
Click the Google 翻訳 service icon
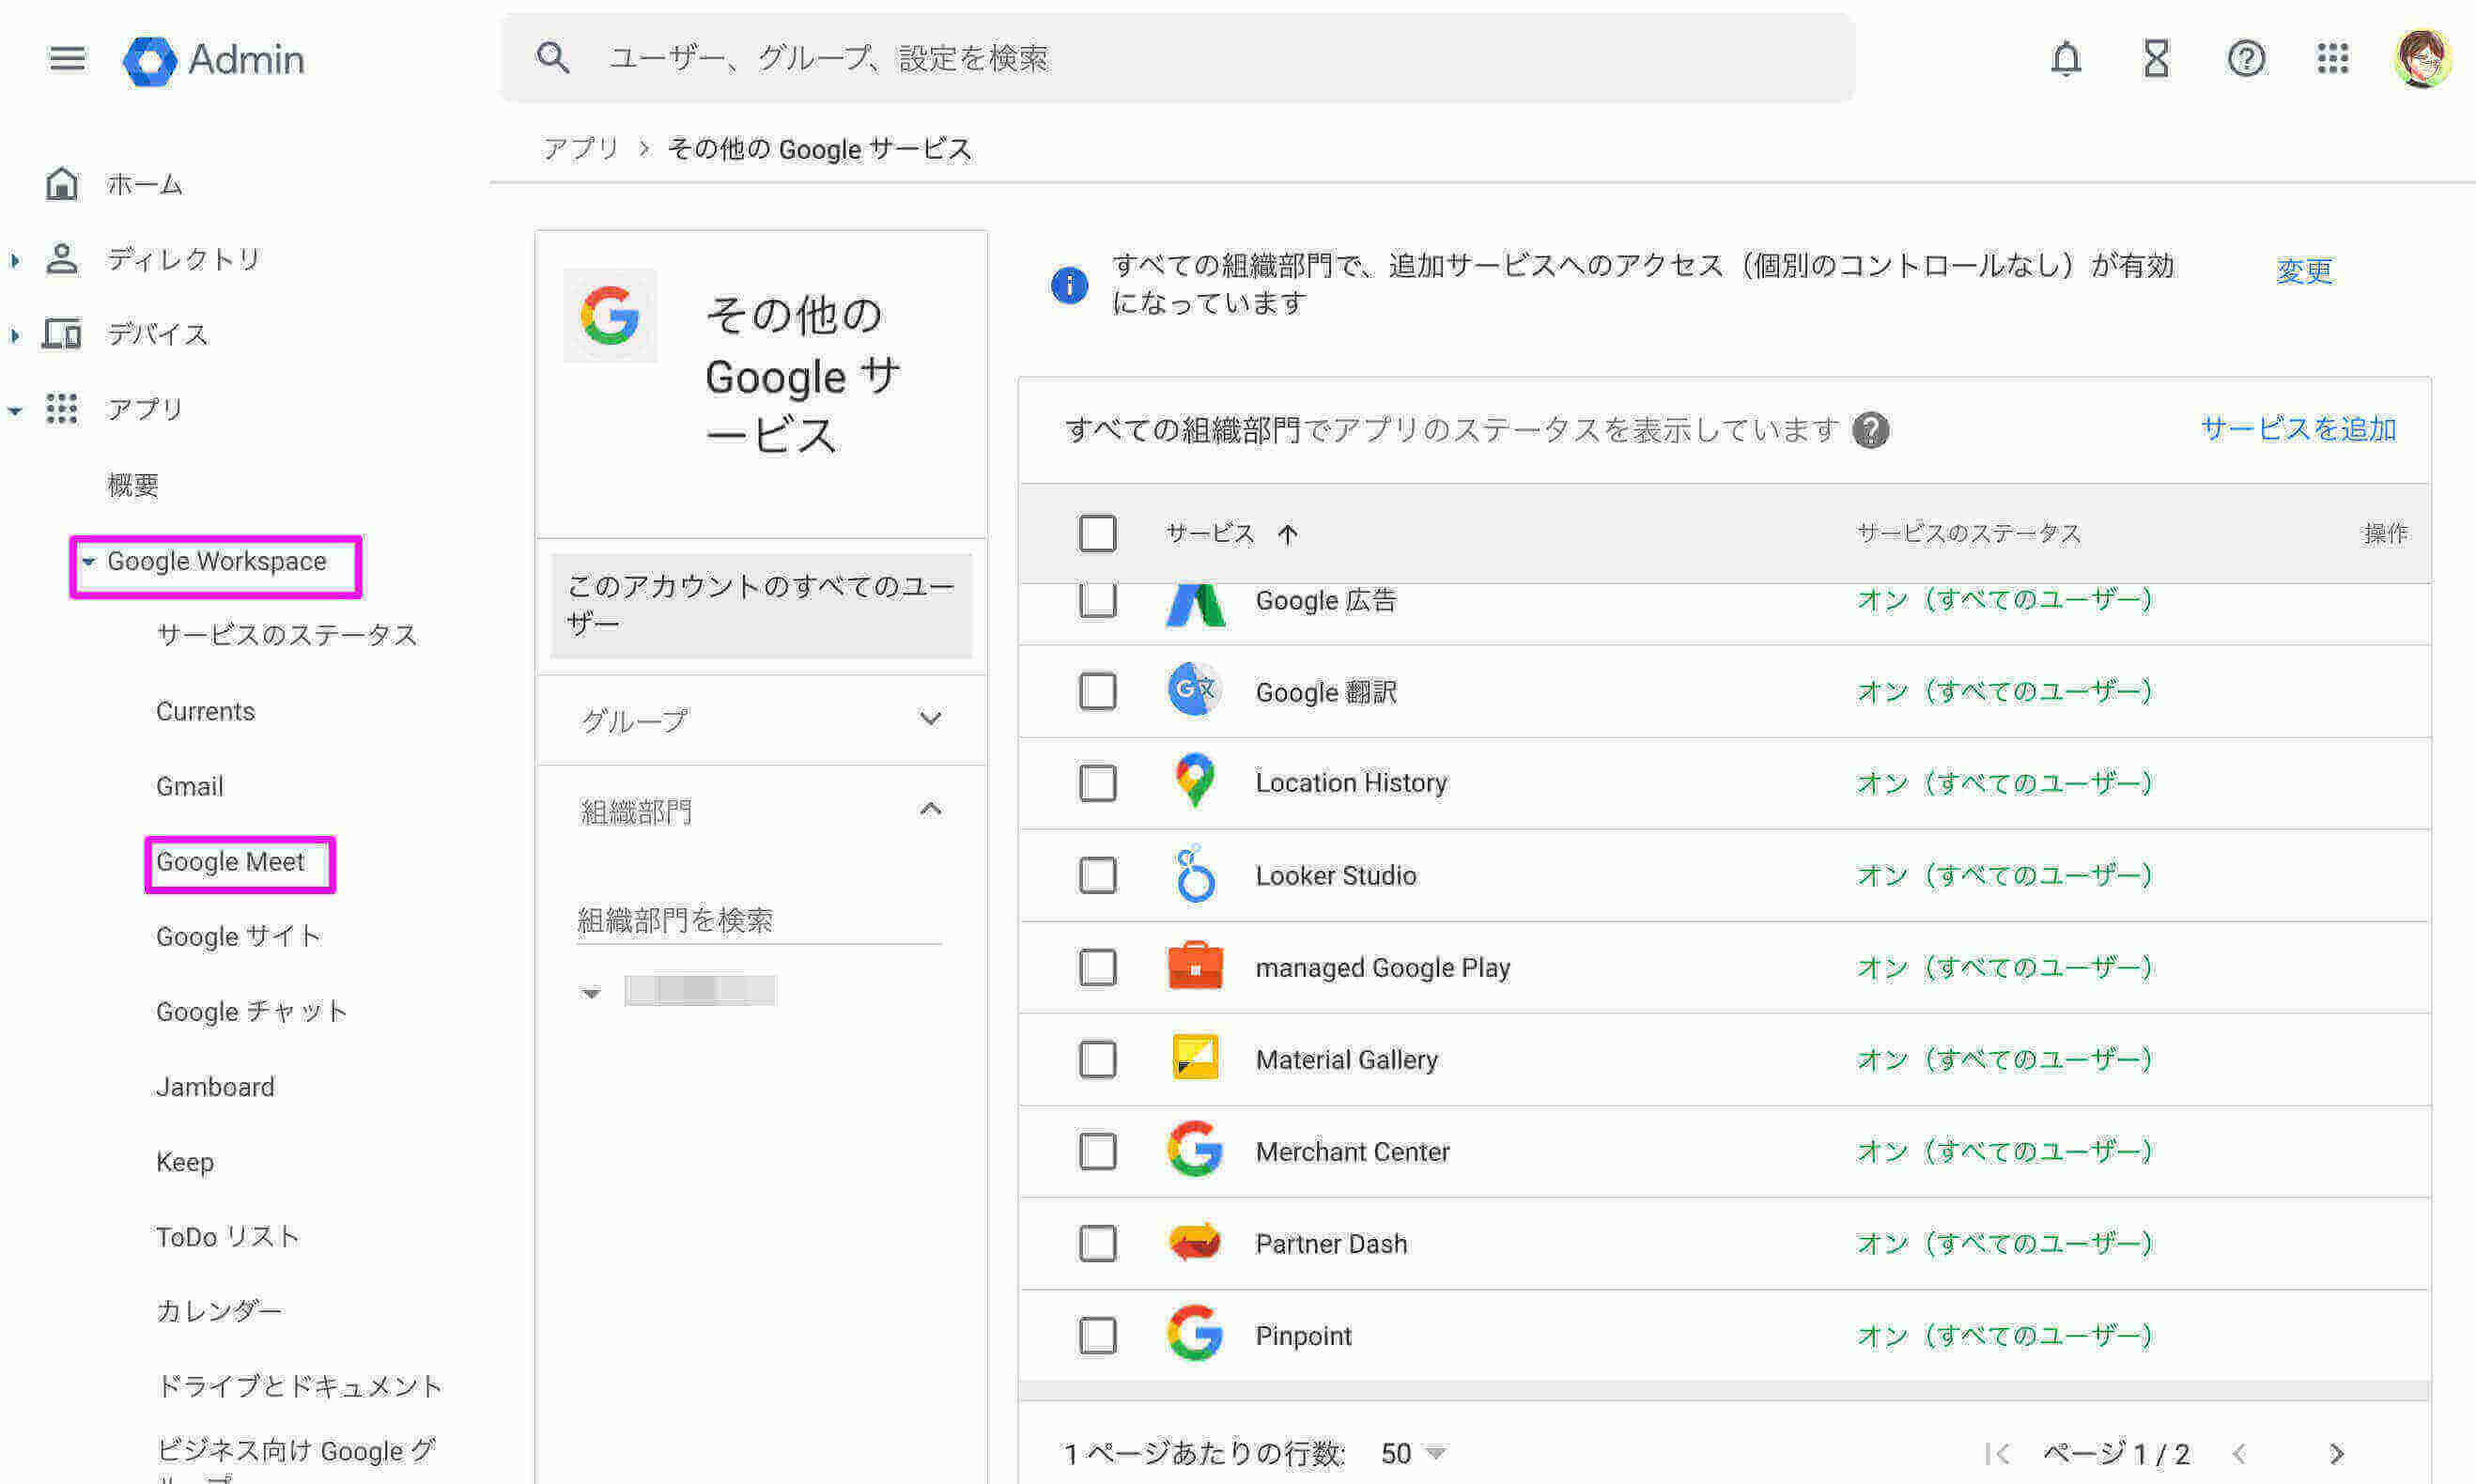(1192, 692)
